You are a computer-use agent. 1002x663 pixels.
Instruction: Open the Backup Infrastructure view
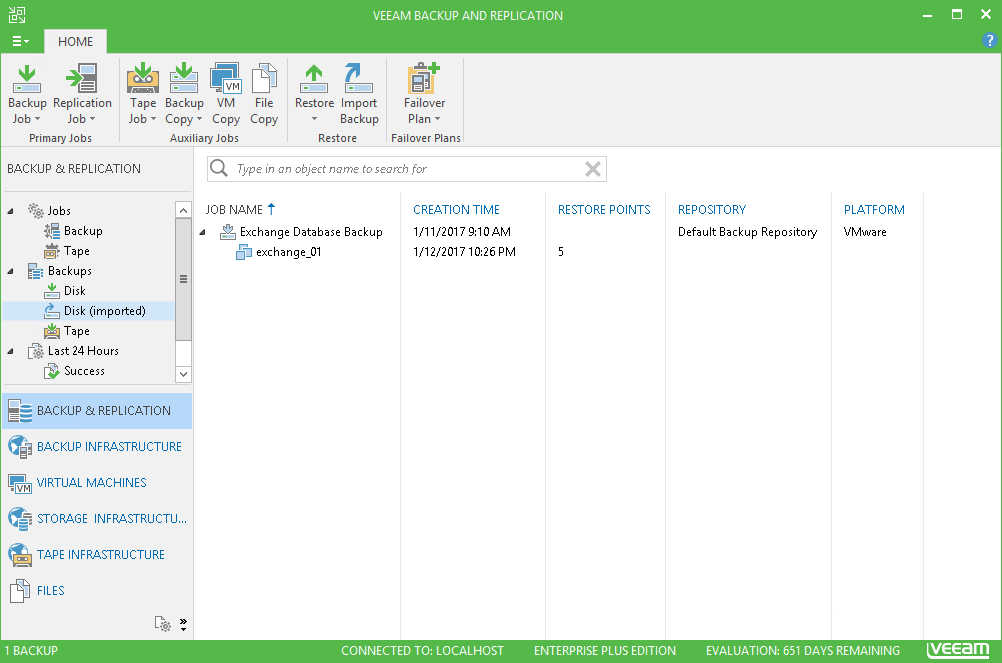point(97,446)
